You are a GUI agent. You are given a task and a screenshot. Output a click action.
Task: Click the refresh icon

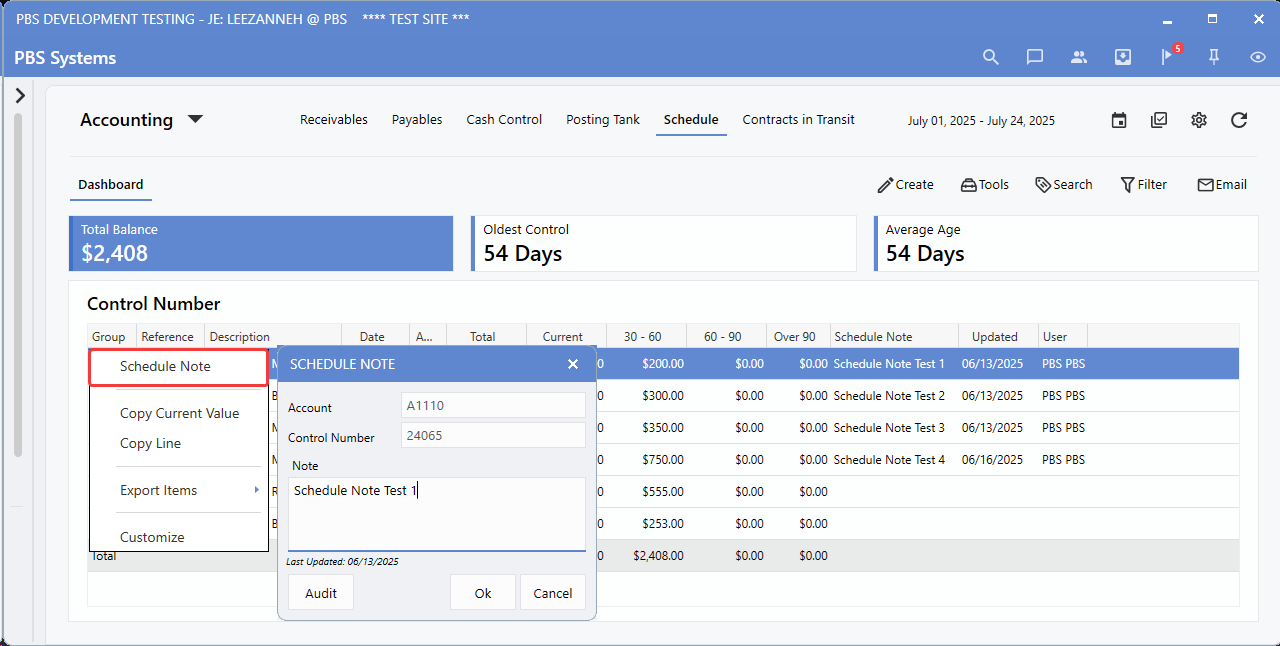click(1239, 120)
